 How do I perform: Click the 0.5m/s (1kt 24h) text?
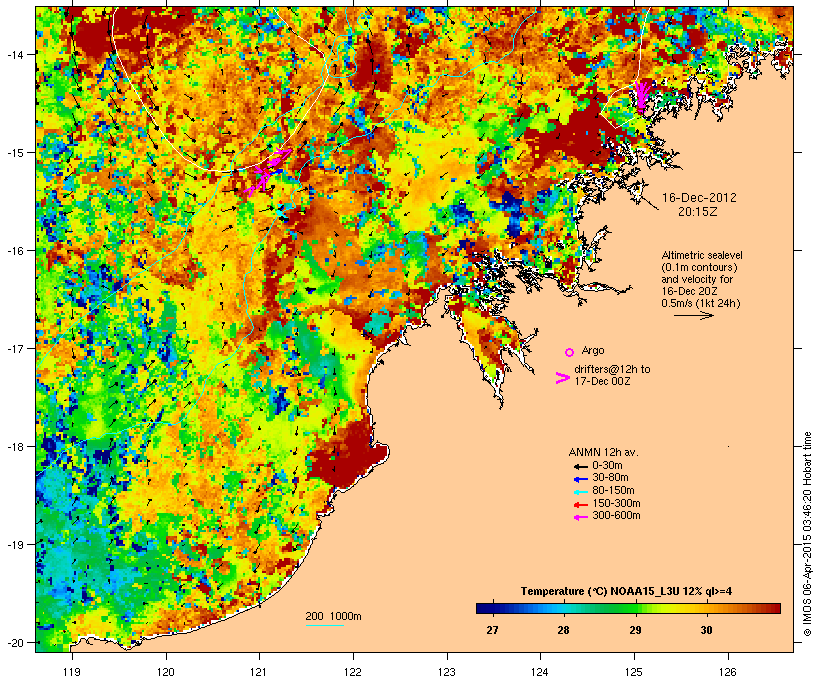coord(701,303)
